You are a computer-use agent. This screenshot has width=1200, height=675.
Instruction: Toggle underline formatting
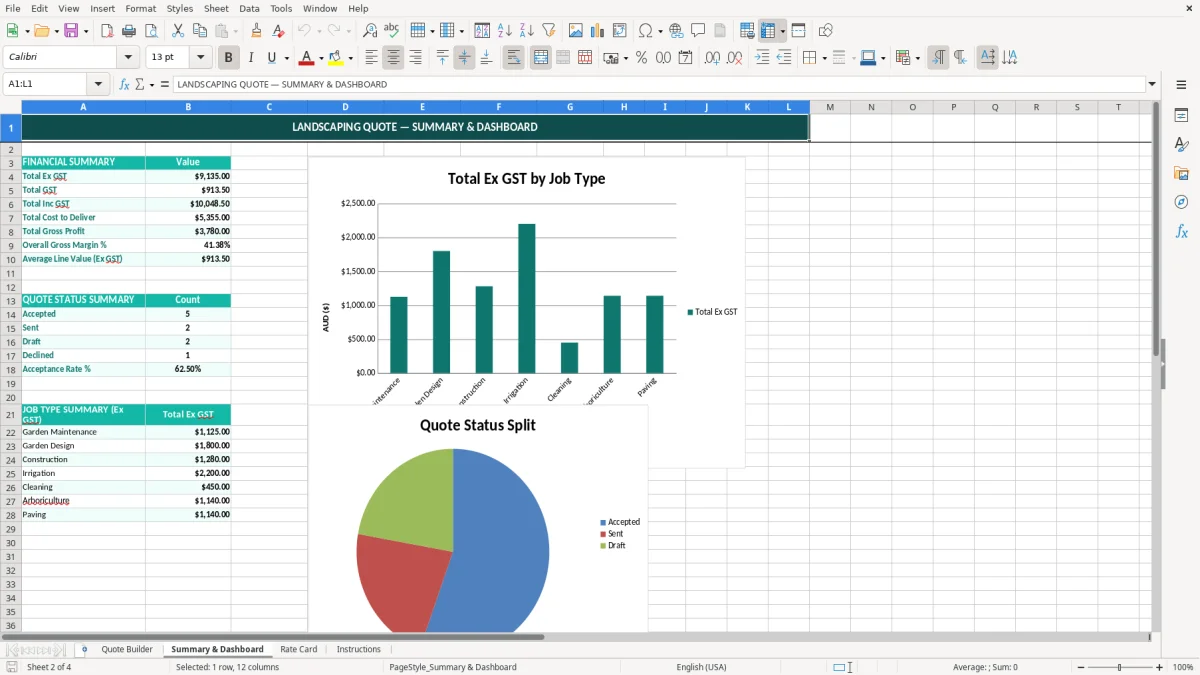(x=272, y=58)
